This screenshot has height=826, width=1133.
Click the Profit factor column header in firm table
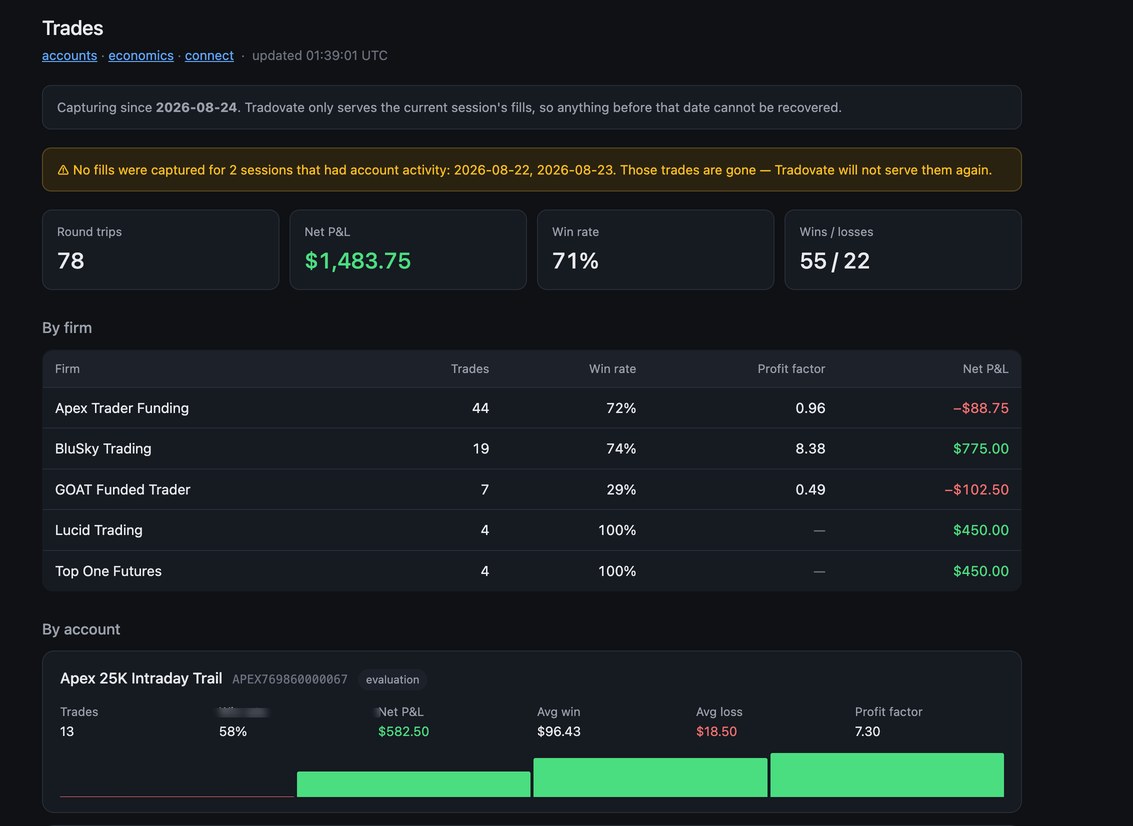pyautogui.click(x=791, y=369)
